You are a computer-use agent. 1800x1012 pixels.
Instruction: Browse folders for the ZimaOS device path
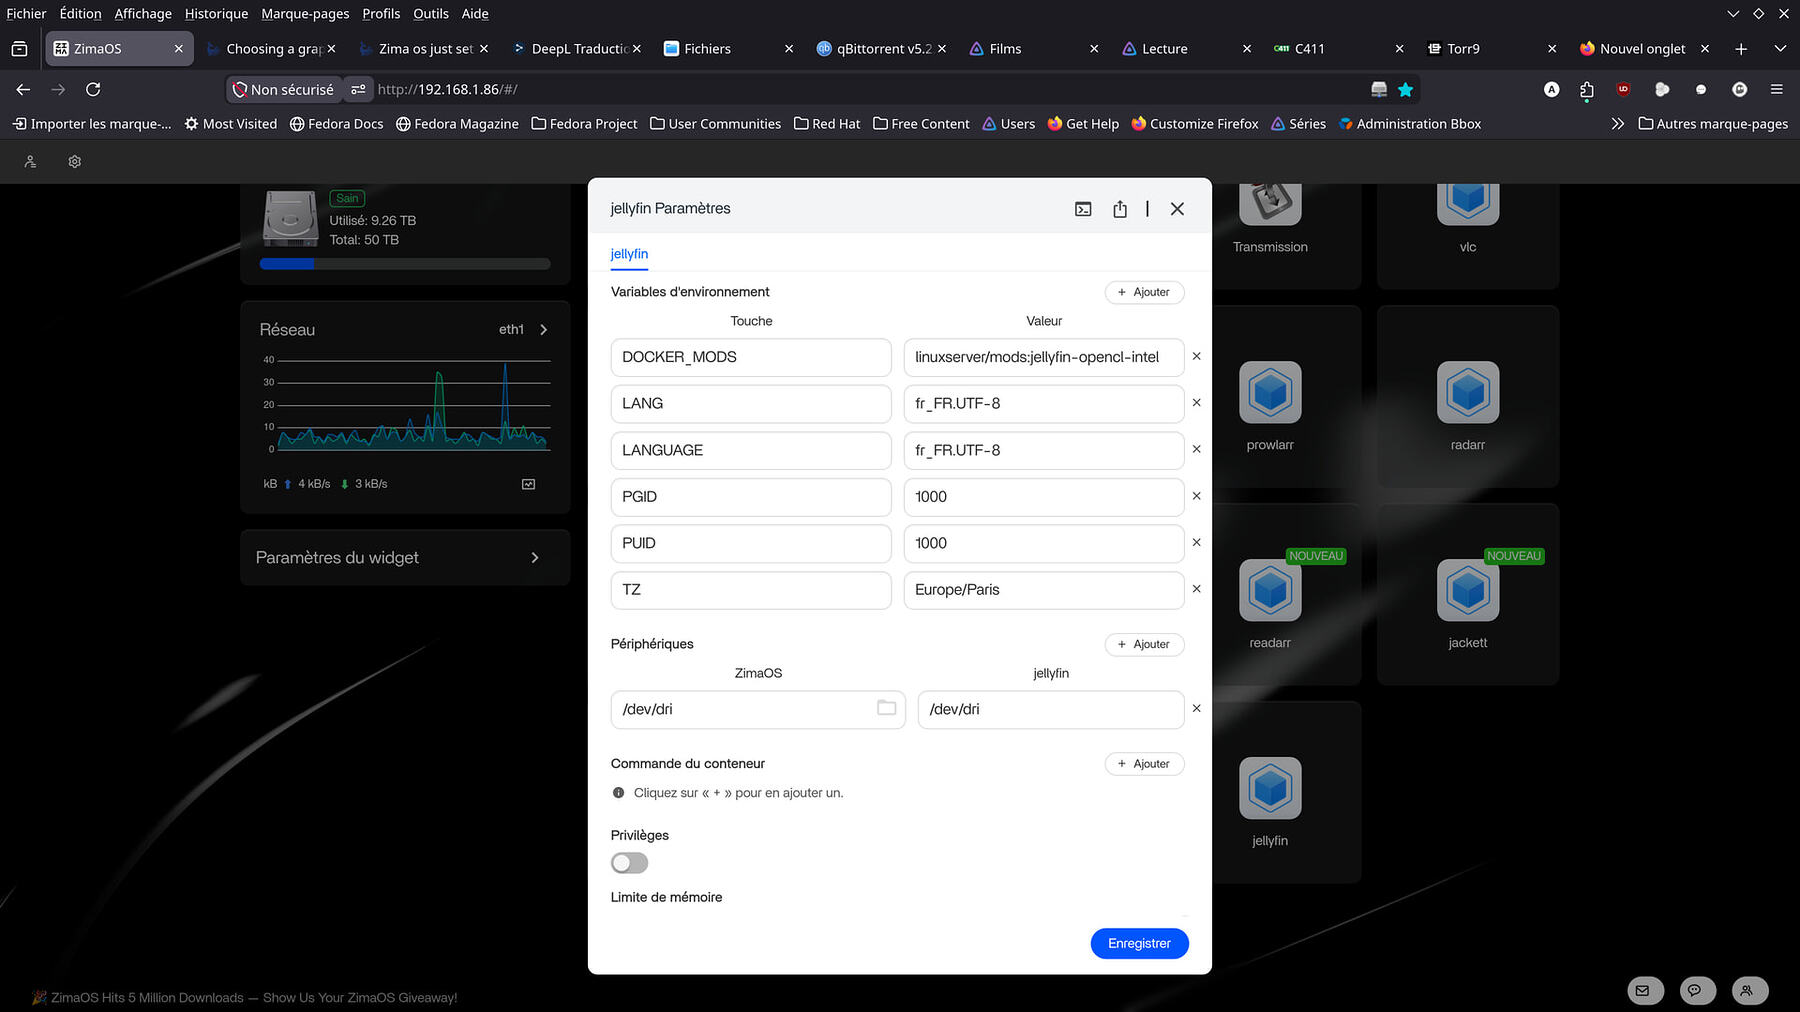click(886, 708)
